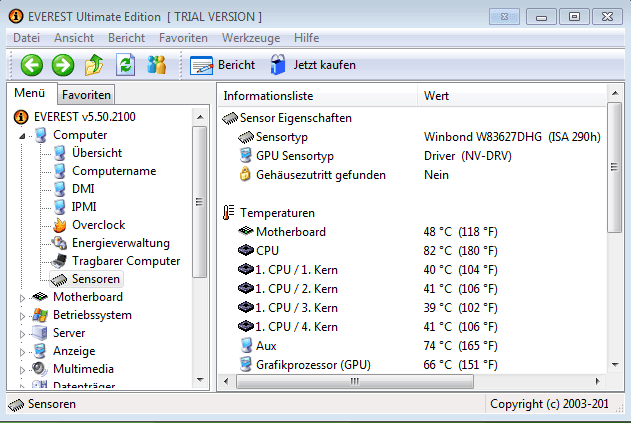
Task: Click the horizontal scrollbar thumb
Action: pos(355,381)
